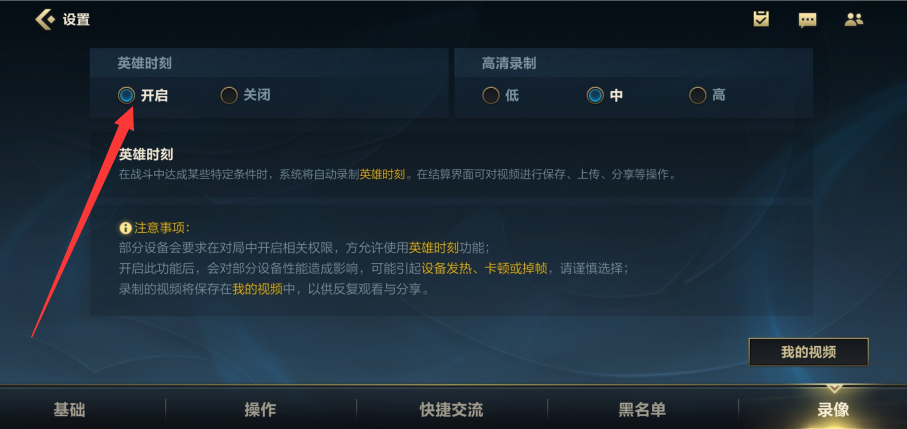Switch to the 基础 tab
This screenshot has width=907, height=429.
pos(69,410)
